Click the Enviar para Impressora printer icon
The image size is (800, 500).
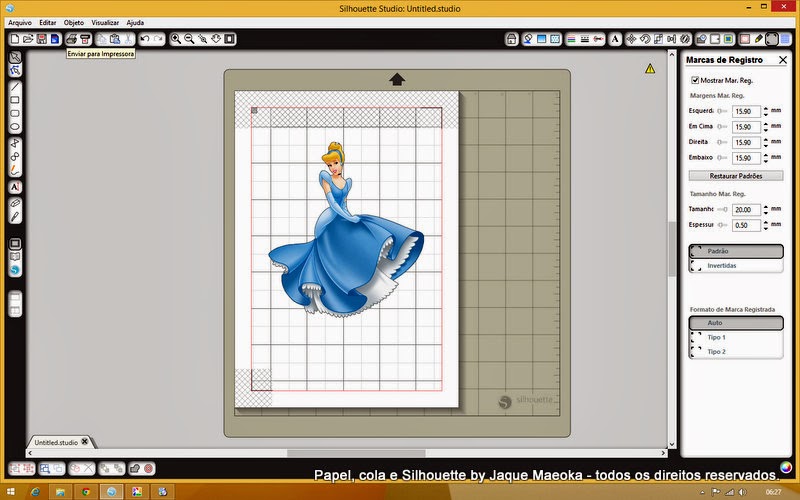(x=71, y=39)
